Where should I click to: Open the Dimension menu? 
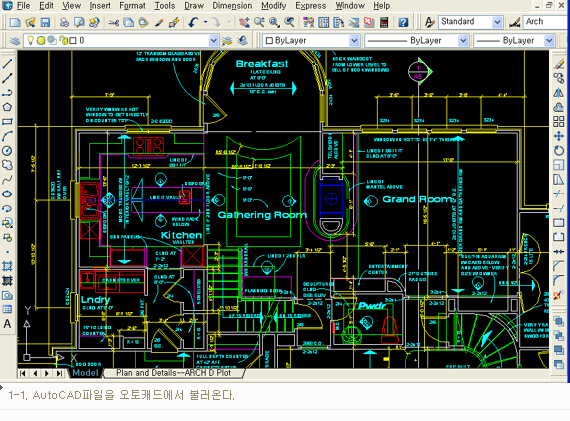[232, 6]
